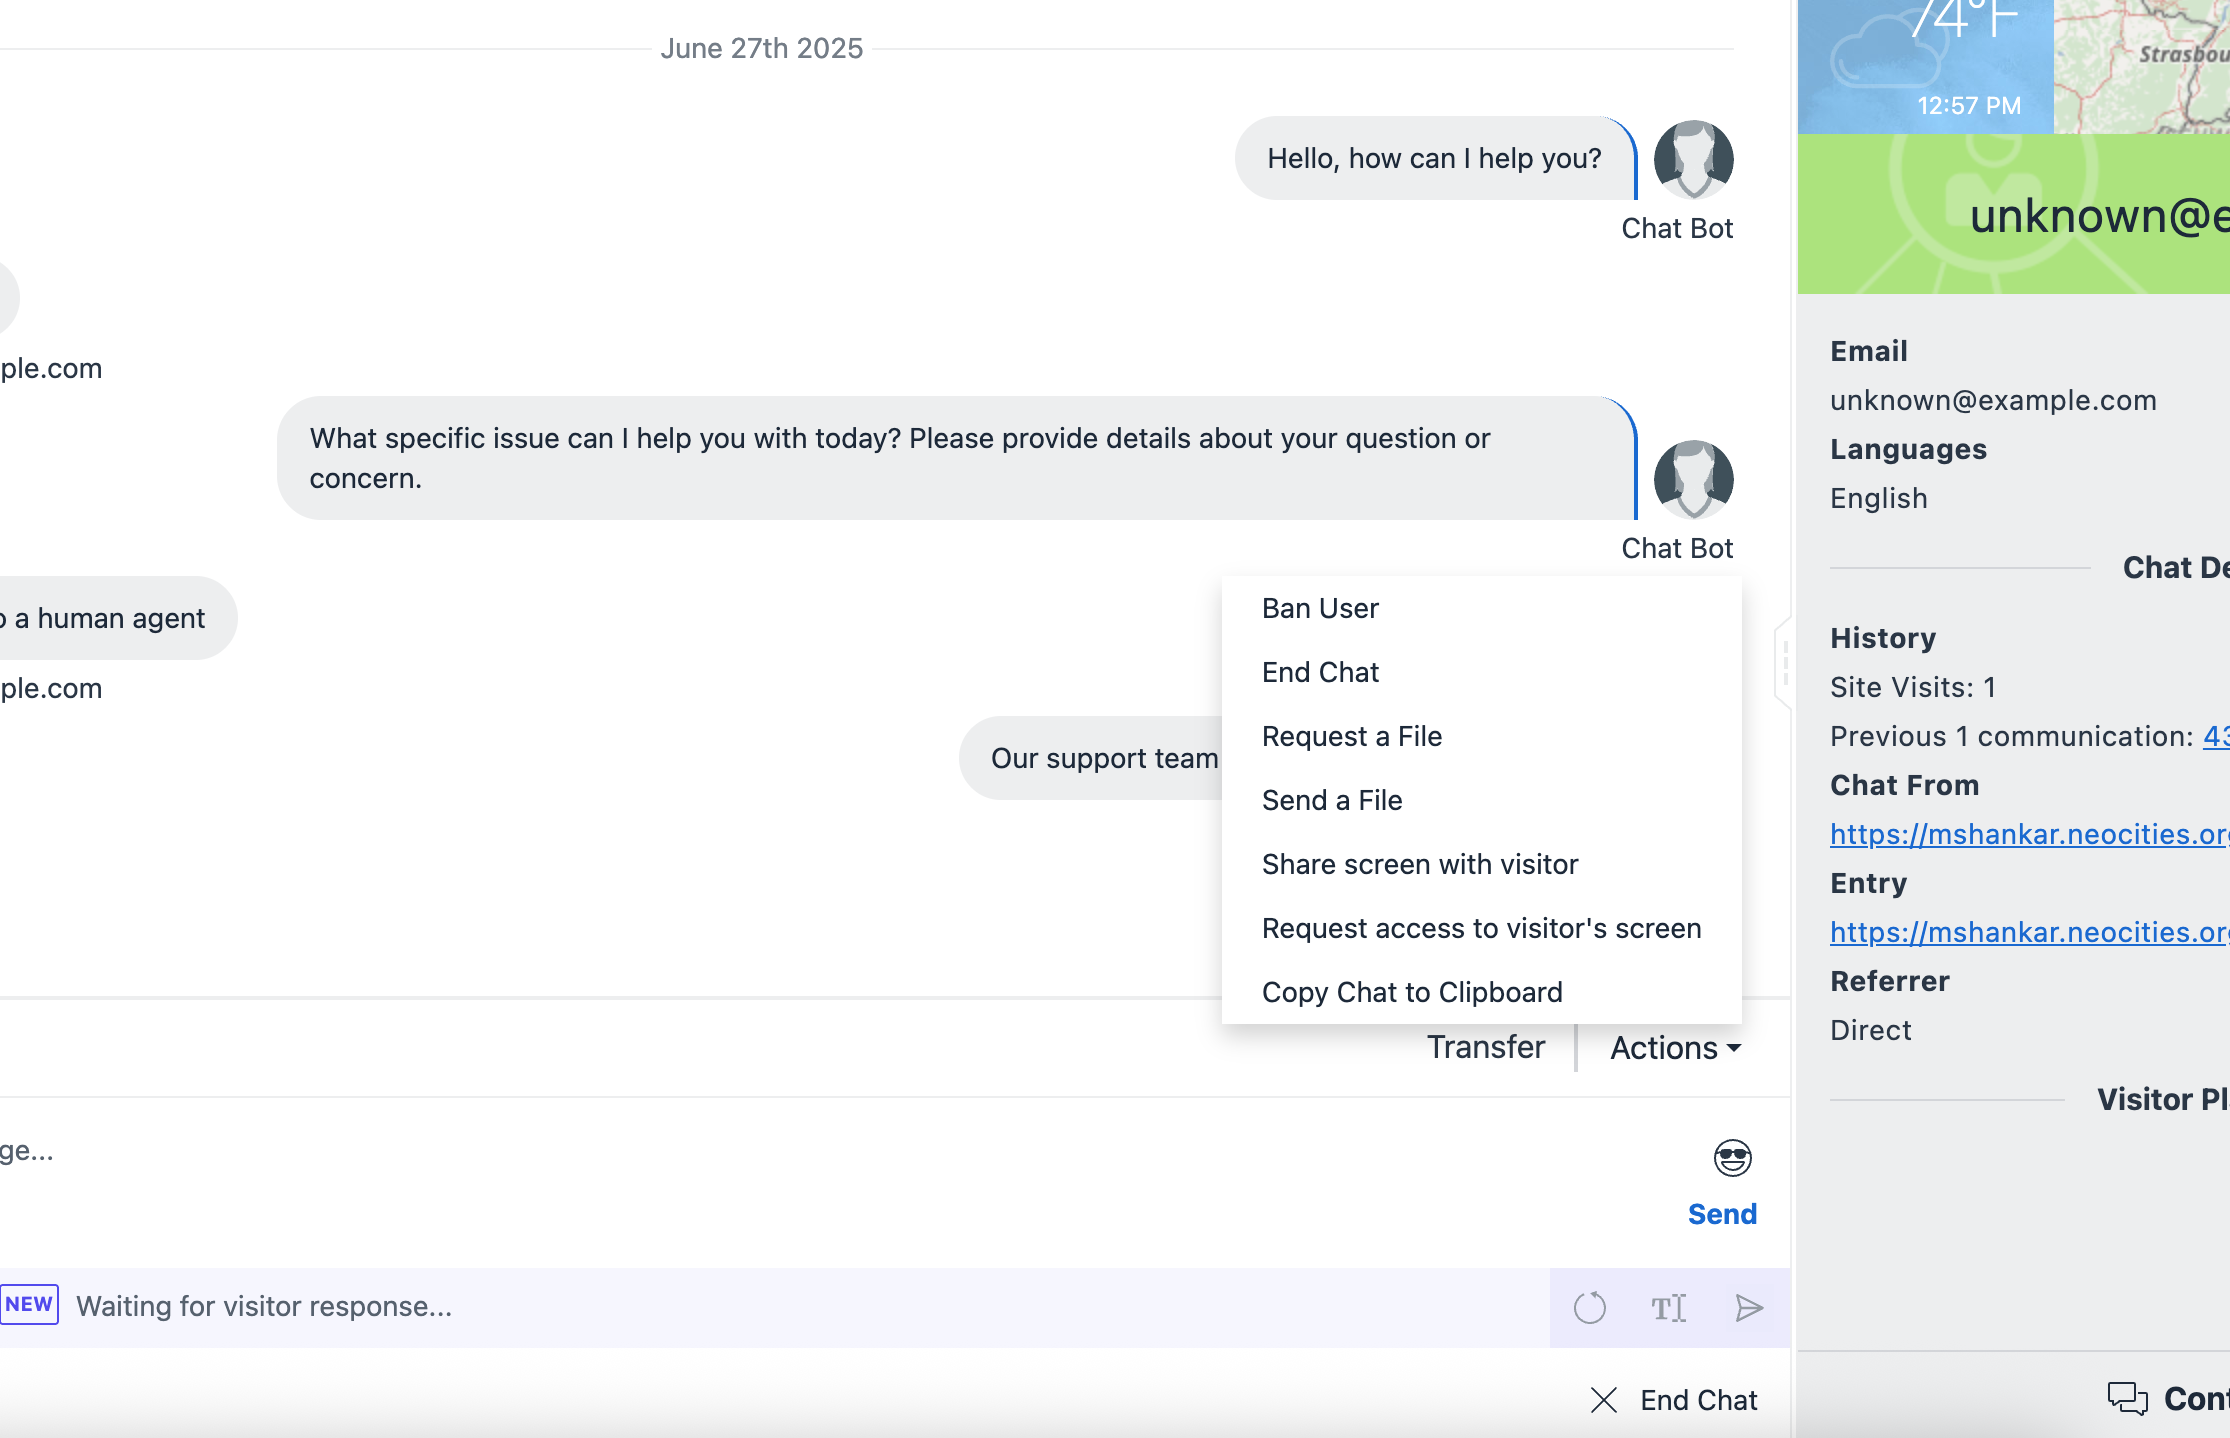The width and height of the screenshot is (2230, 1438).
Task: Choose Request a File in the menu
Action: [1351, 736]
